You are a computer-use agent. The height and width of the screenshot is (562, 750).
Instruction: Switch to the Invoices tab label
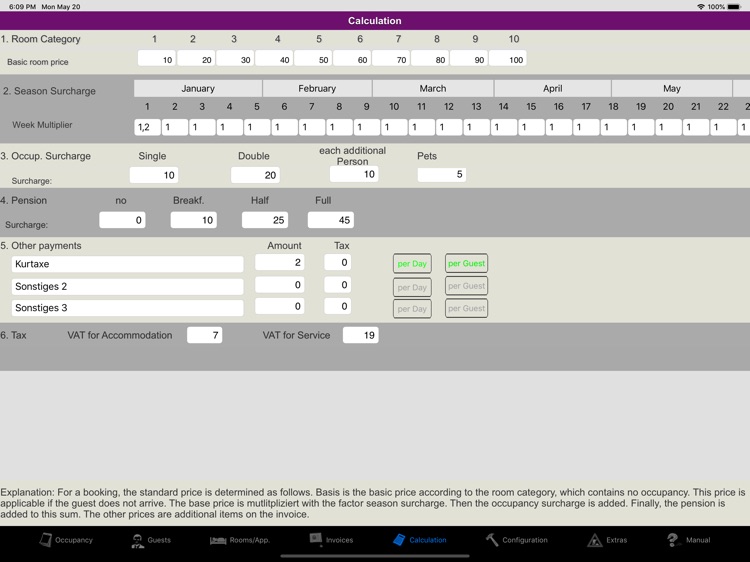pyautogui.click(x=340, y=540)
